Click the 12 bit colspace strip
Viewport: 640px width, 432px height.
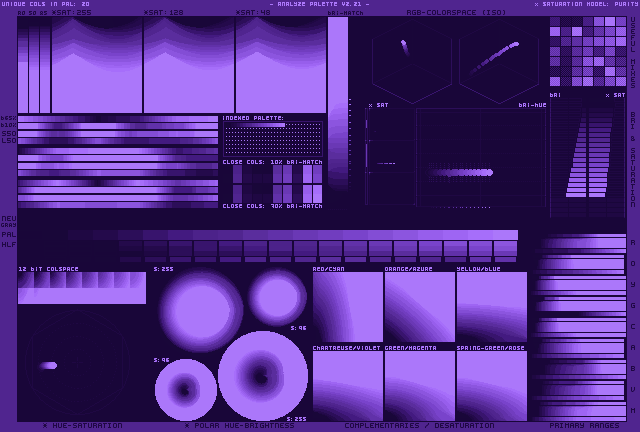[81, 287]
